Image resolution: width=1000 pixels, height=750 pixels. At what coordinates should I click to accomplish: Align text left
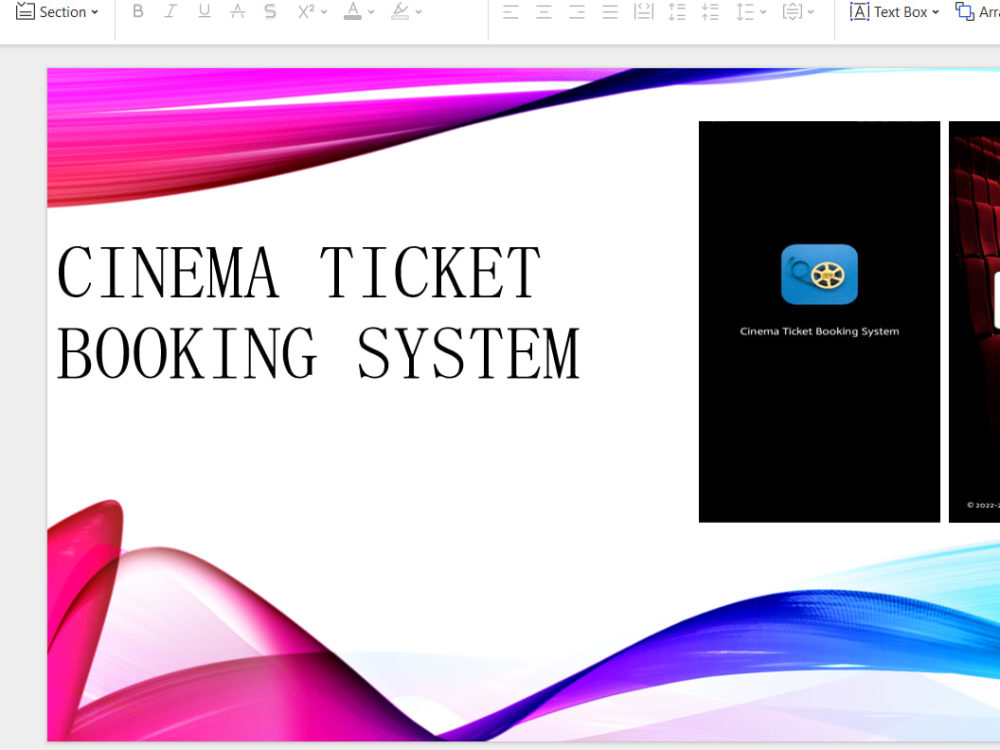510,11
